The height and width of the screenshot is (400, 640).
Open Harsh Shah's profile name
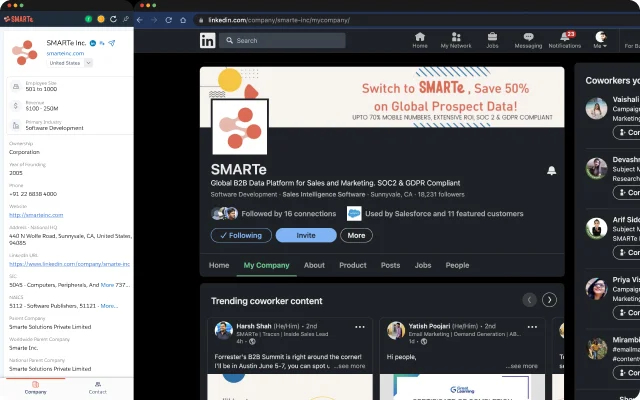(254, 326)
